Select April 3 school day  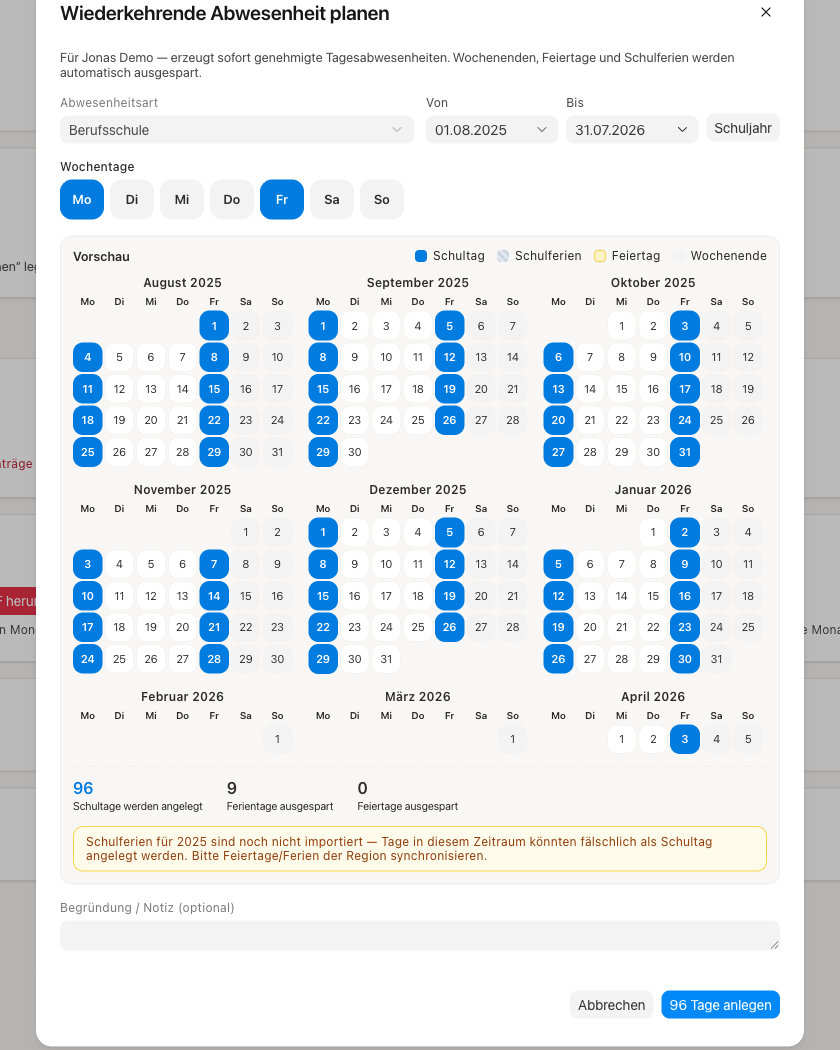pyautogui.click(x=685, y=739)
